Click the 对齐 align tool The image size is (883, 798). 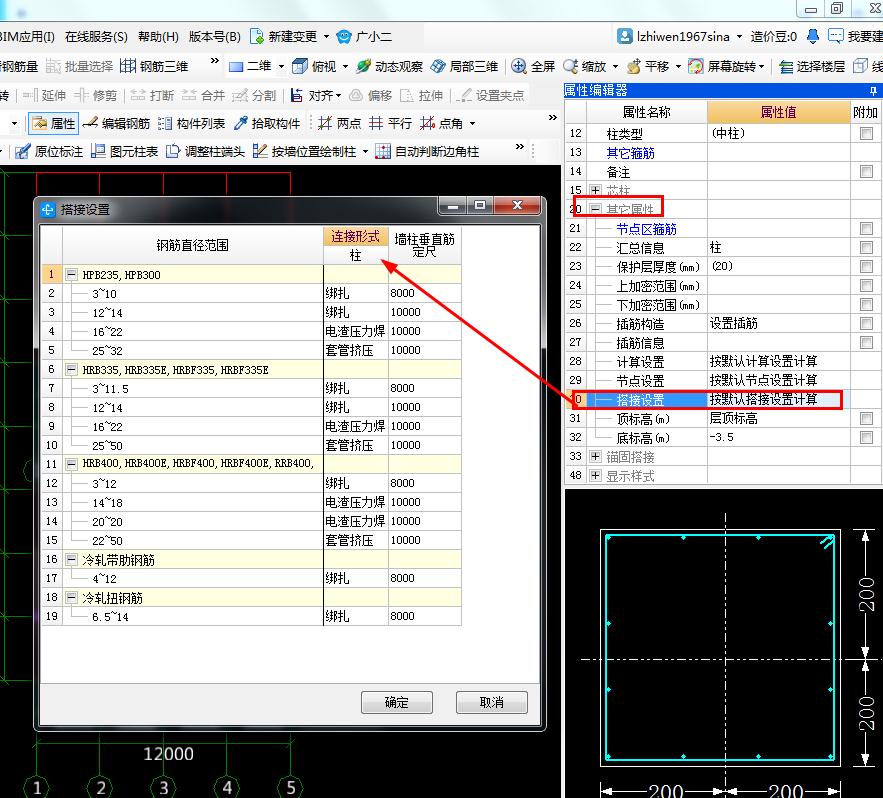[x=313, y=95]
